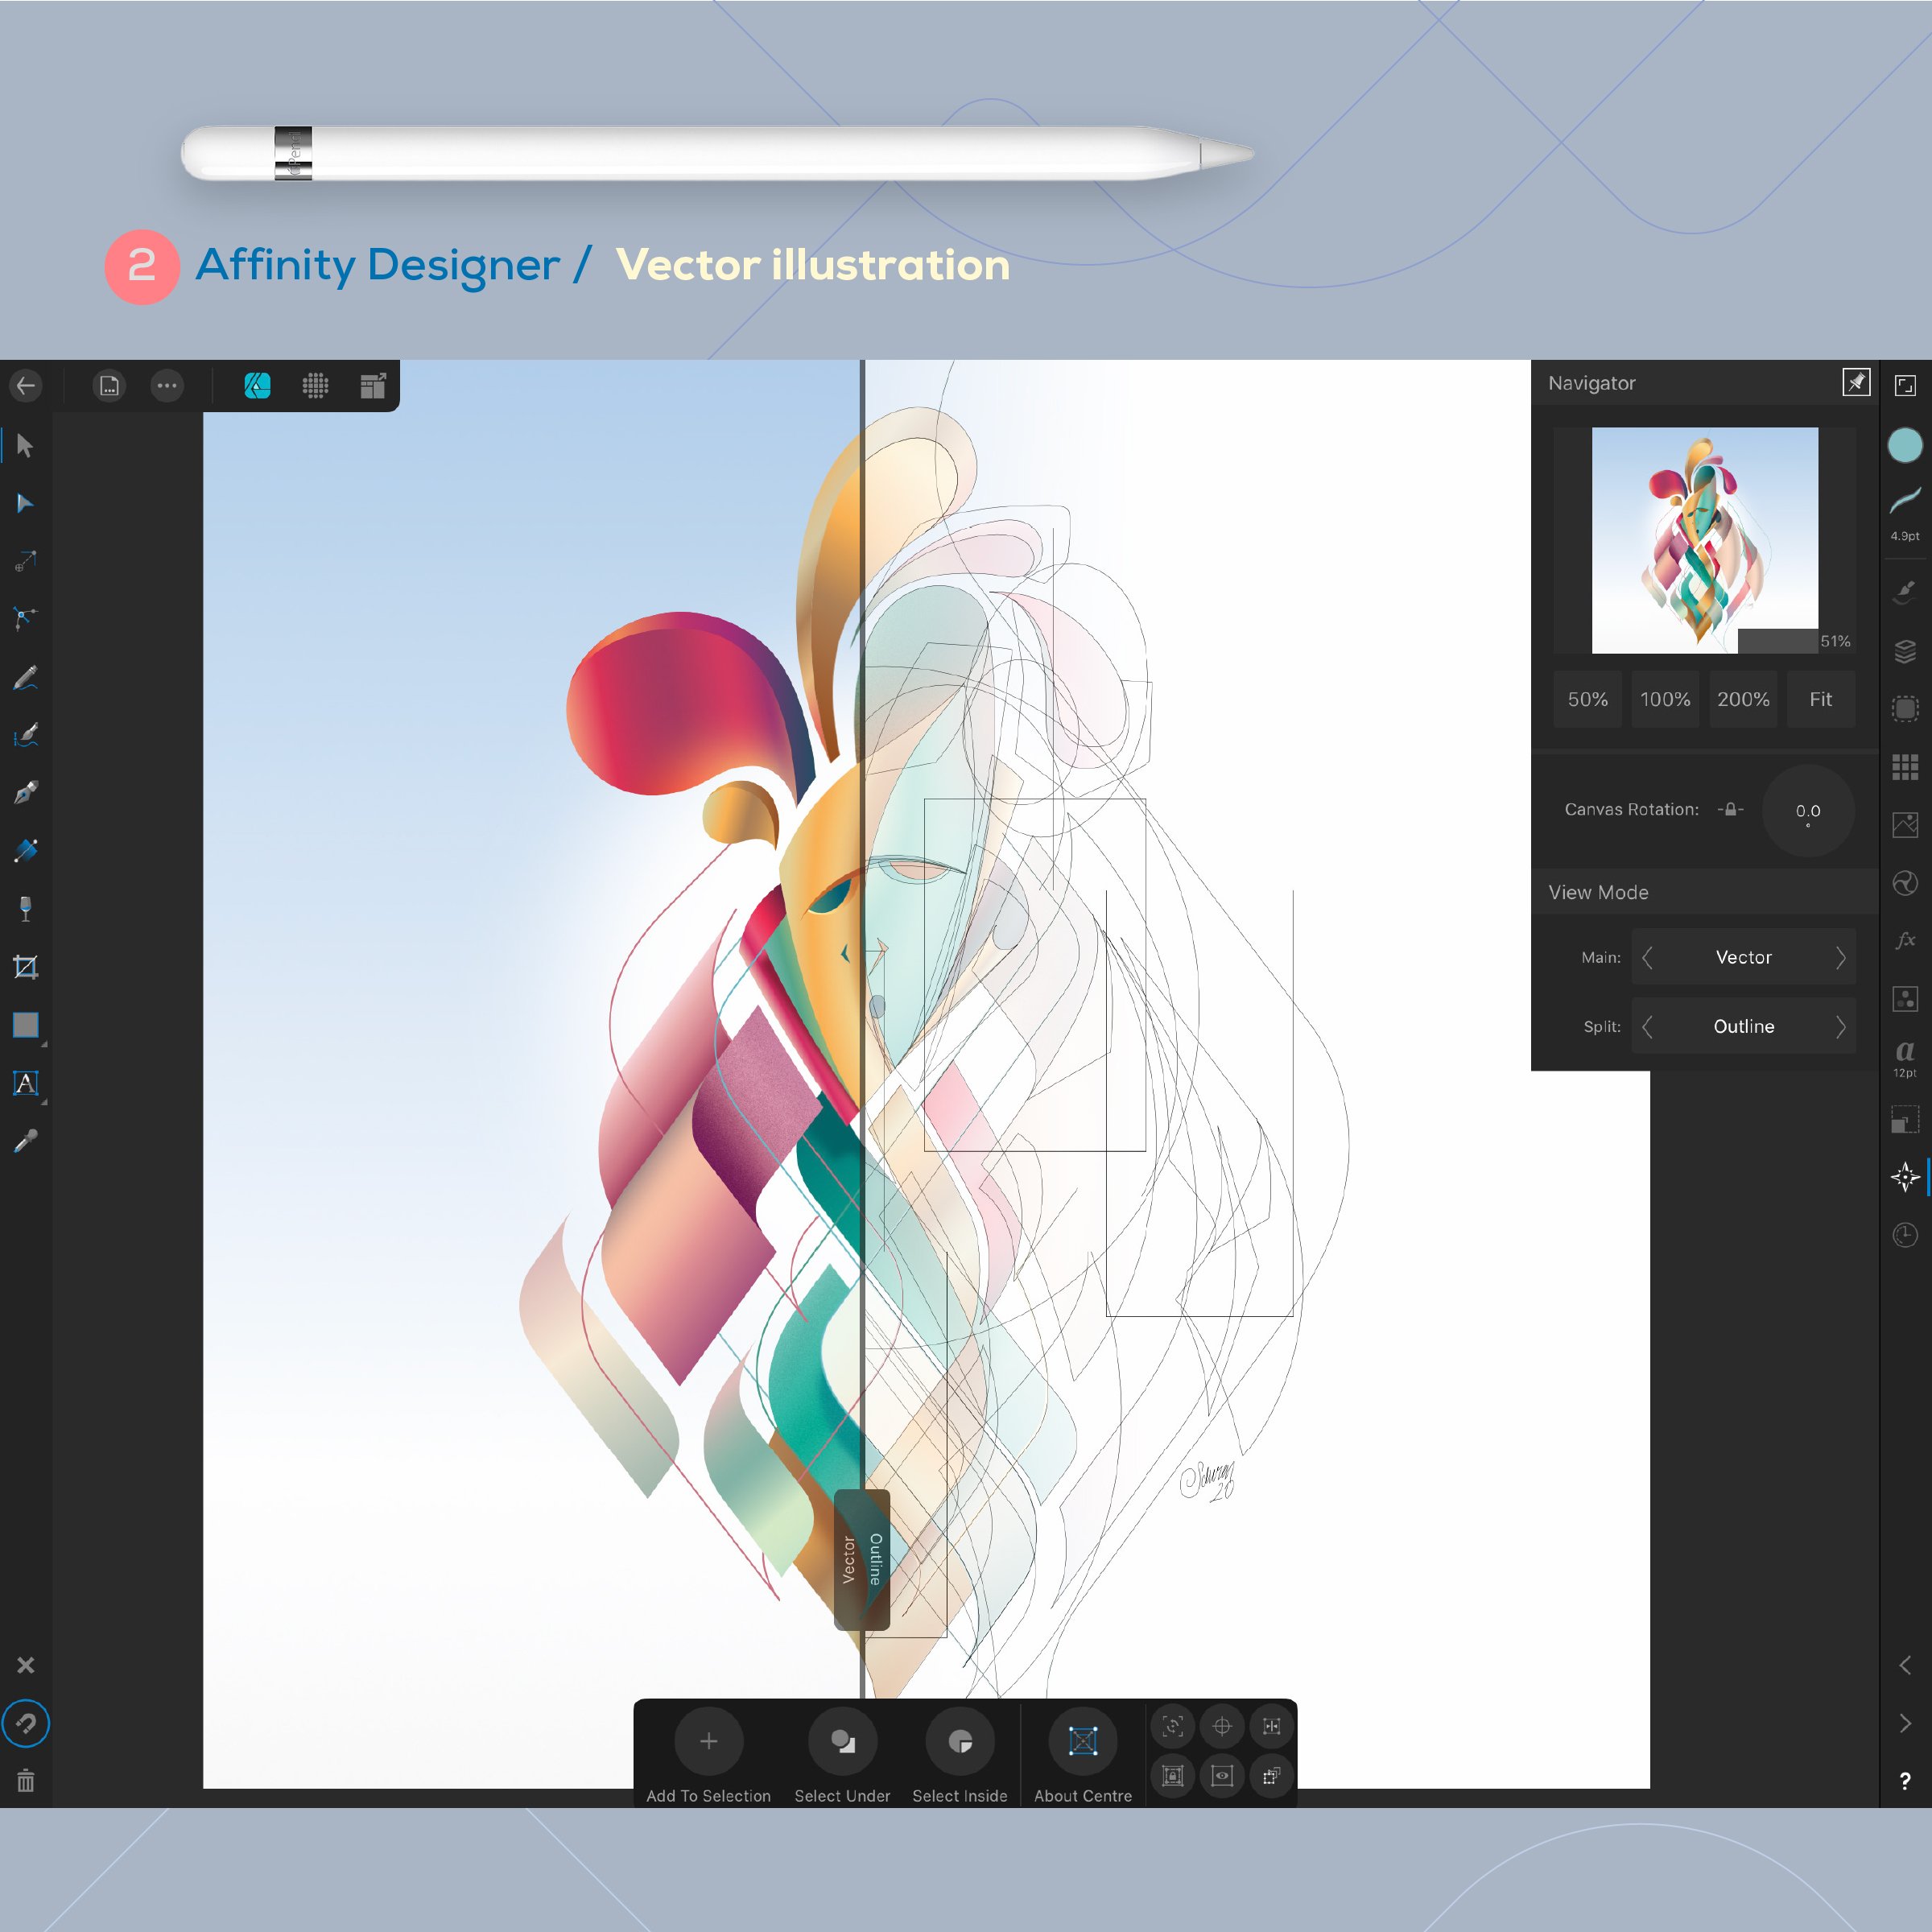Select the Move tool arrow
Viewport: 1932px width, 1932px height.
click(26, 445)
